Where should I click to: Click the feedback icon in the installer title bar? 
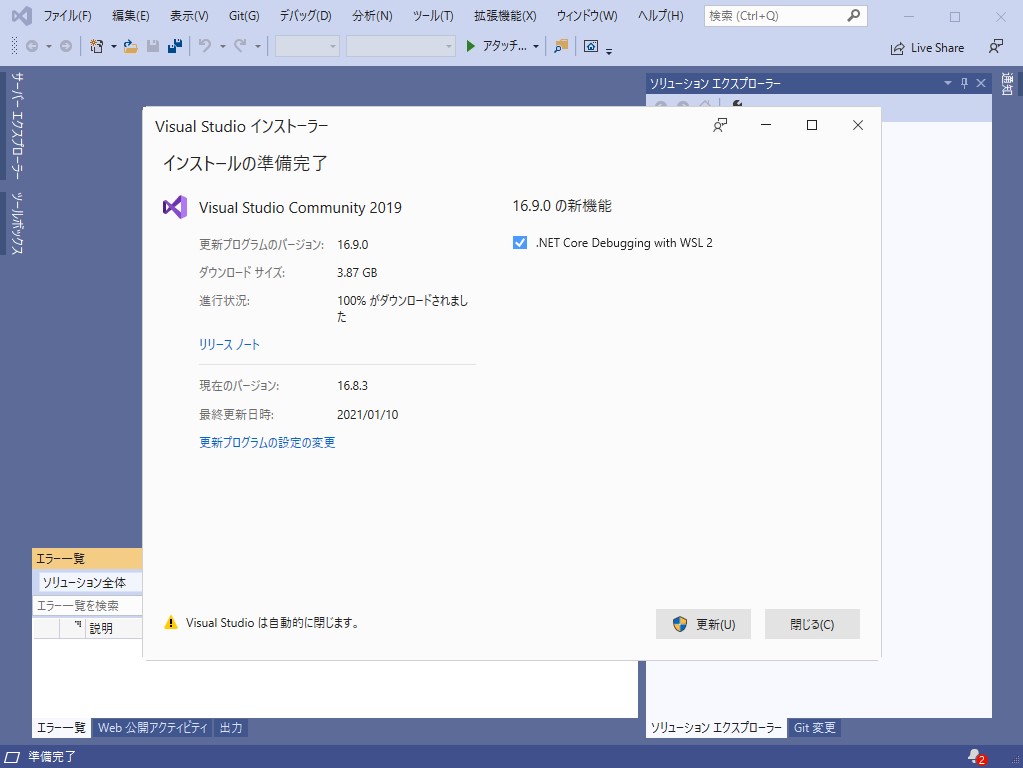click(719, 125)
